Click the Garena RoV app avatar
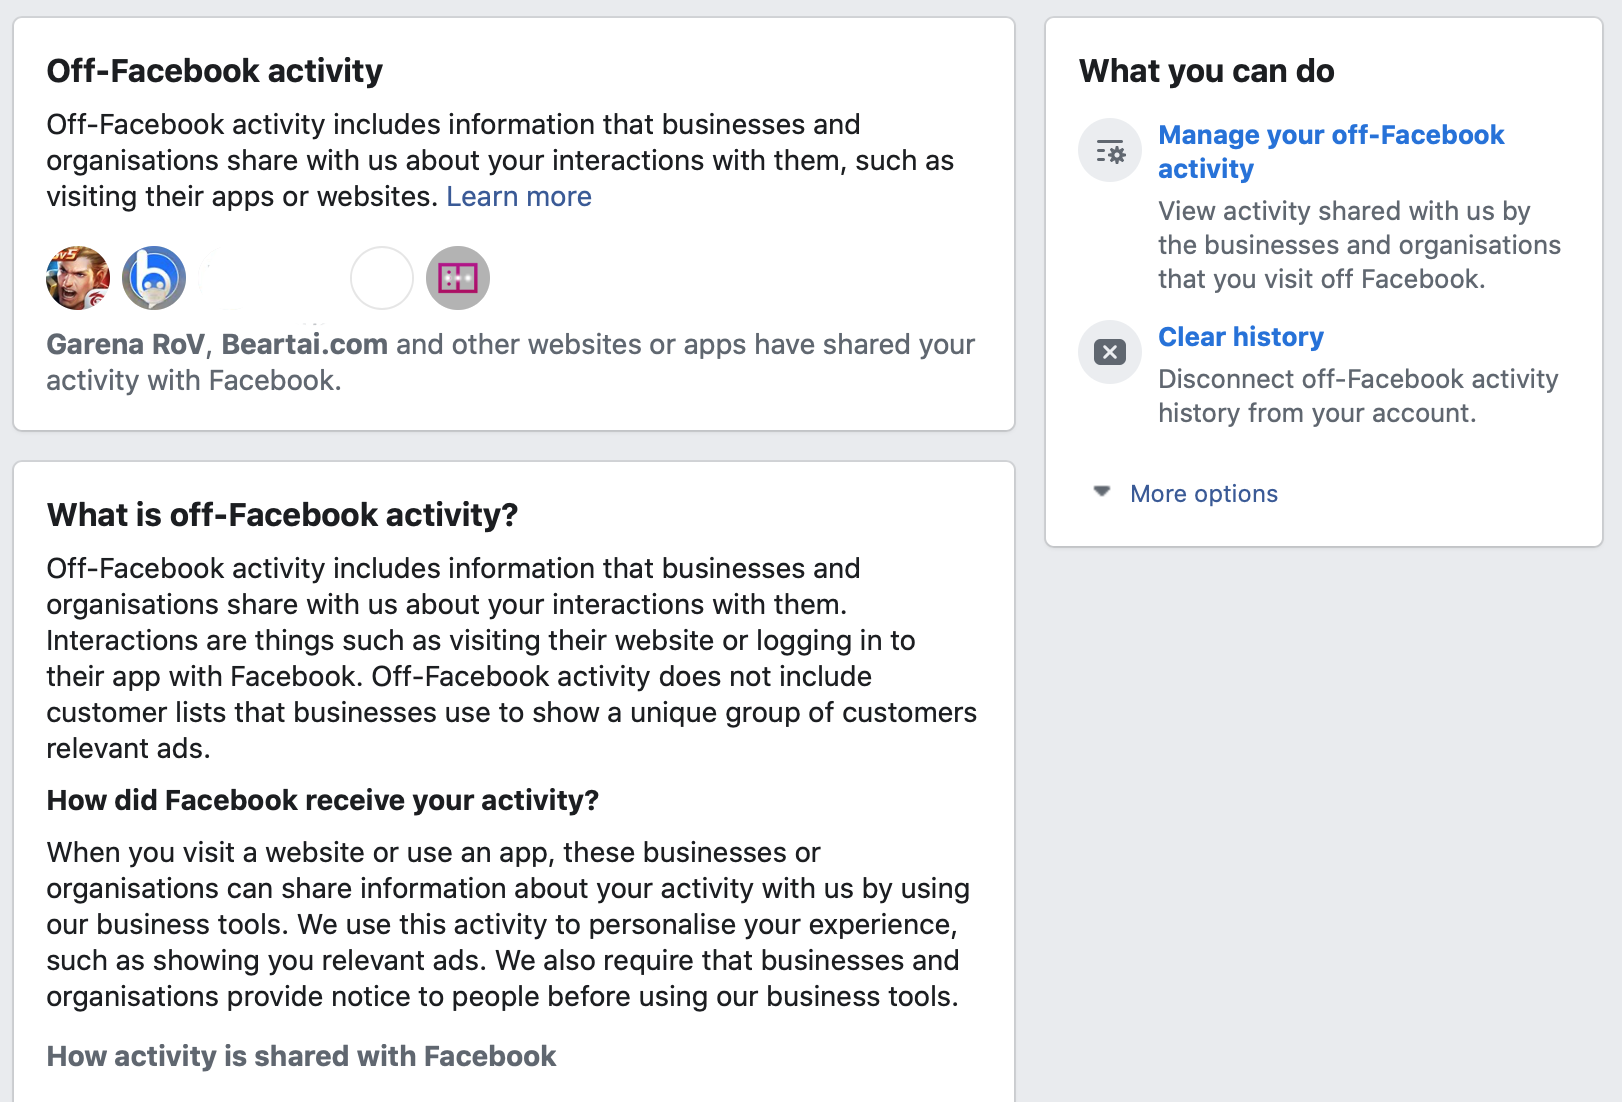The height and width of the screenshot is (1102, 1622). (x=78, y=278)
